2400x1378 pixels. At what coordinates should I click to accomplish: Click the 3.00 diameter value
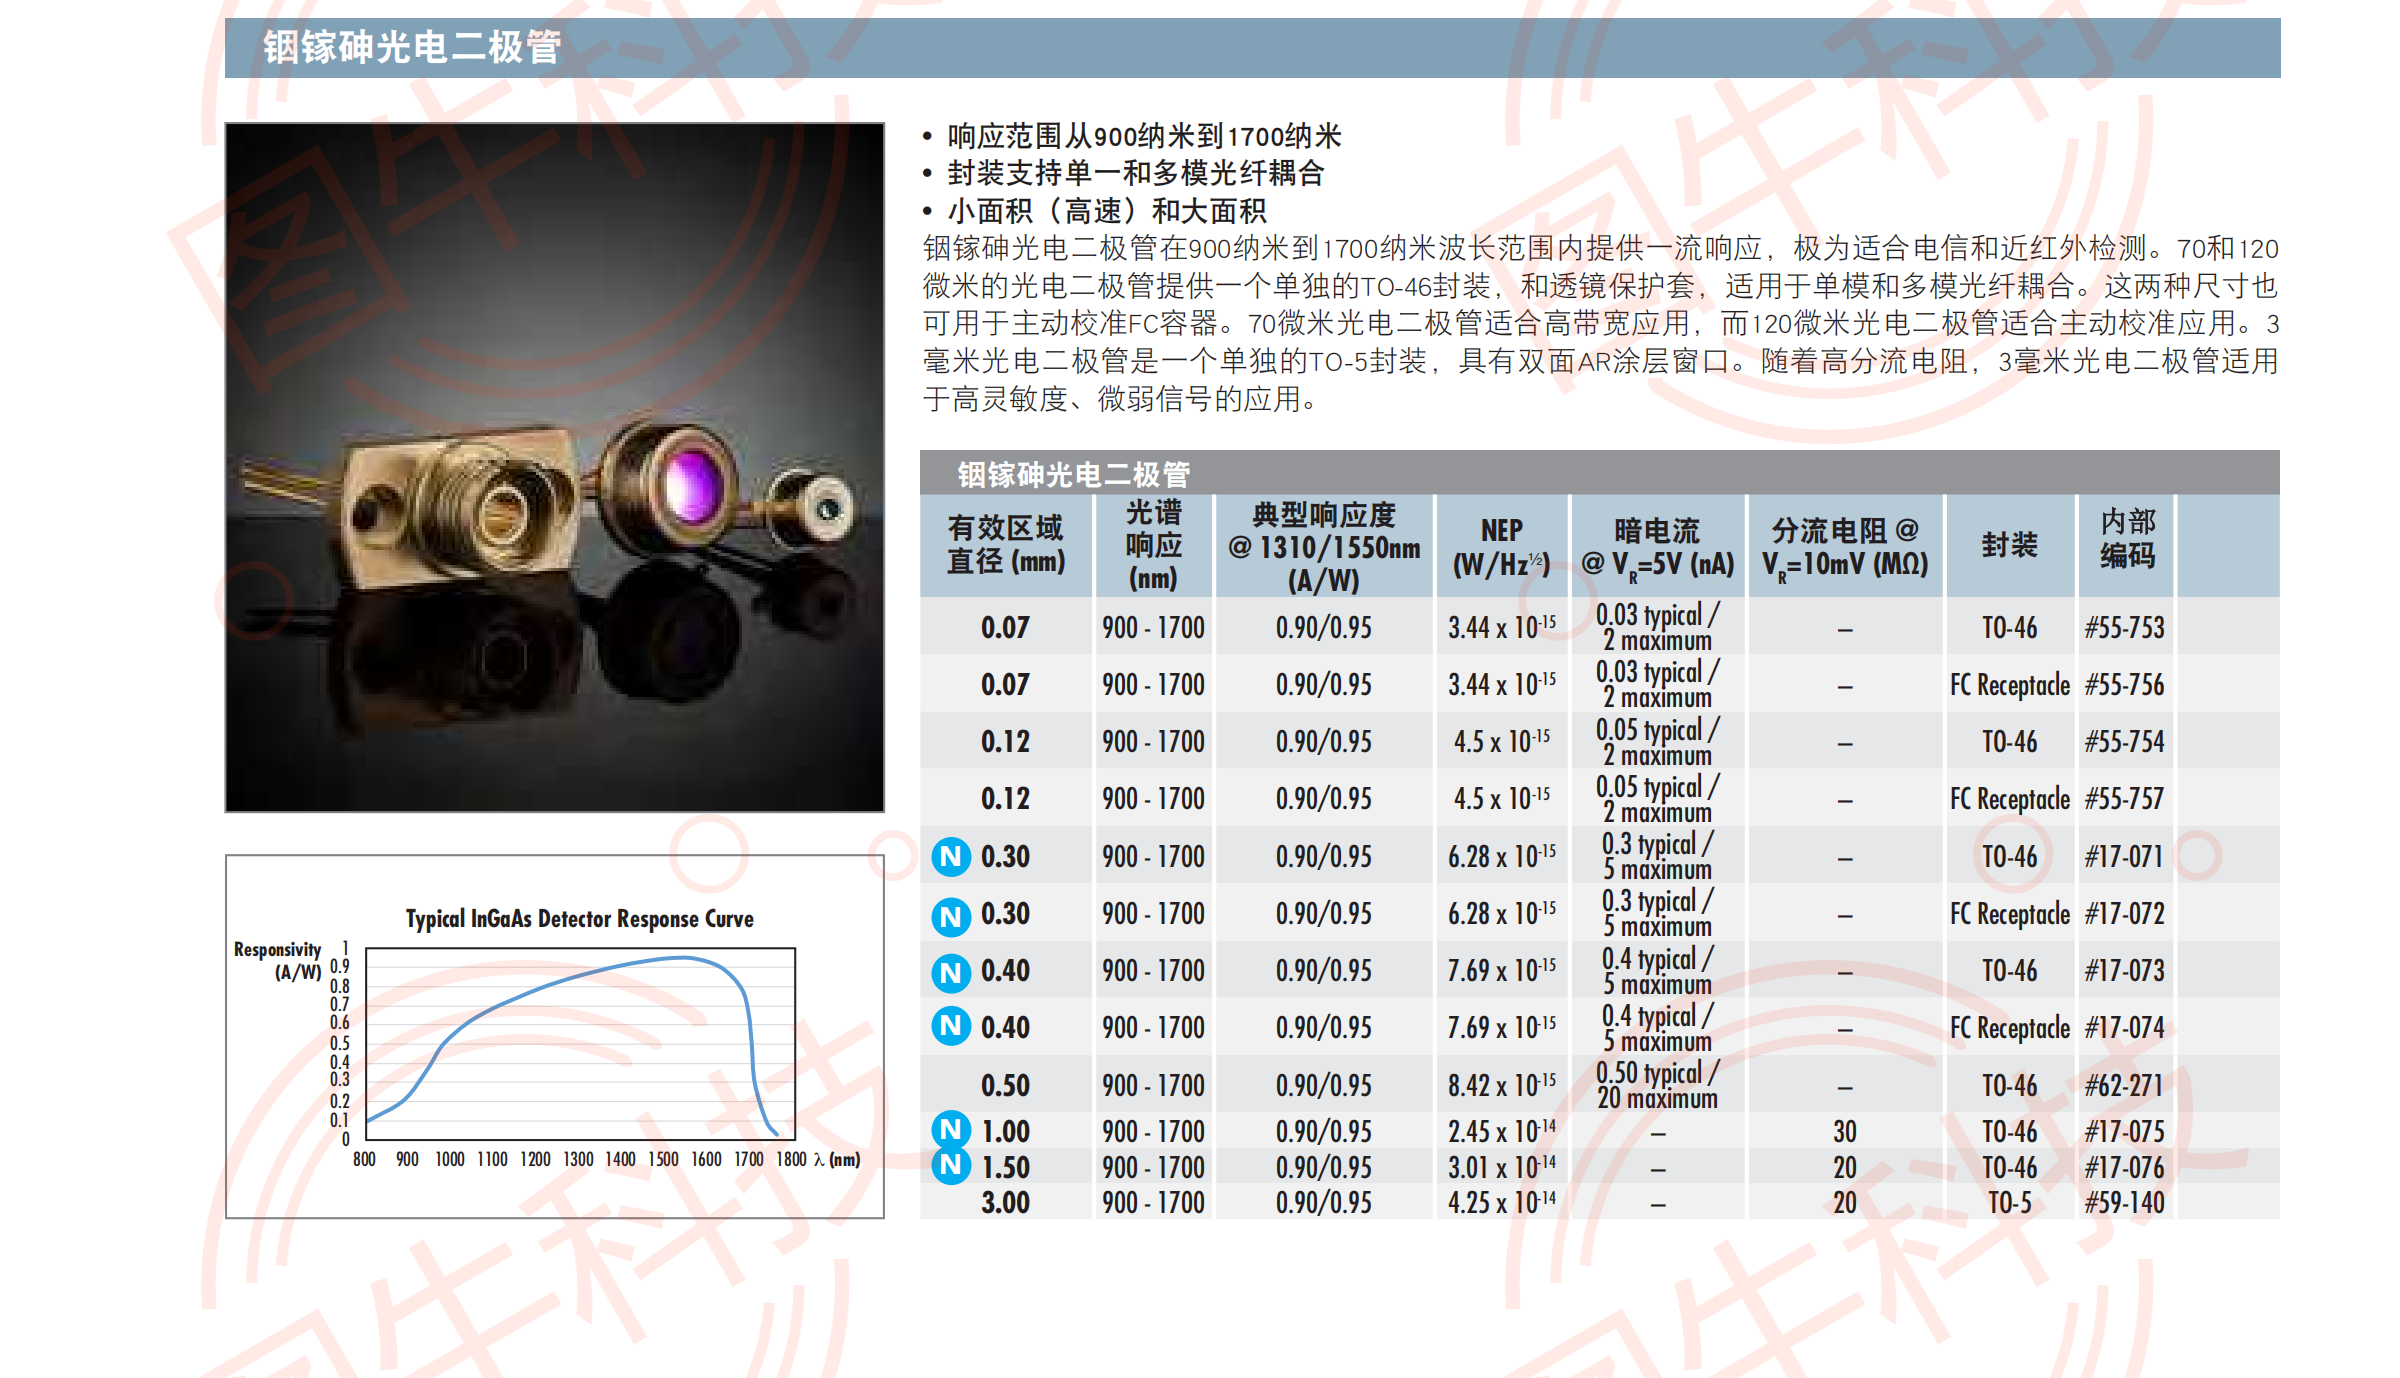[1005, 1203]
